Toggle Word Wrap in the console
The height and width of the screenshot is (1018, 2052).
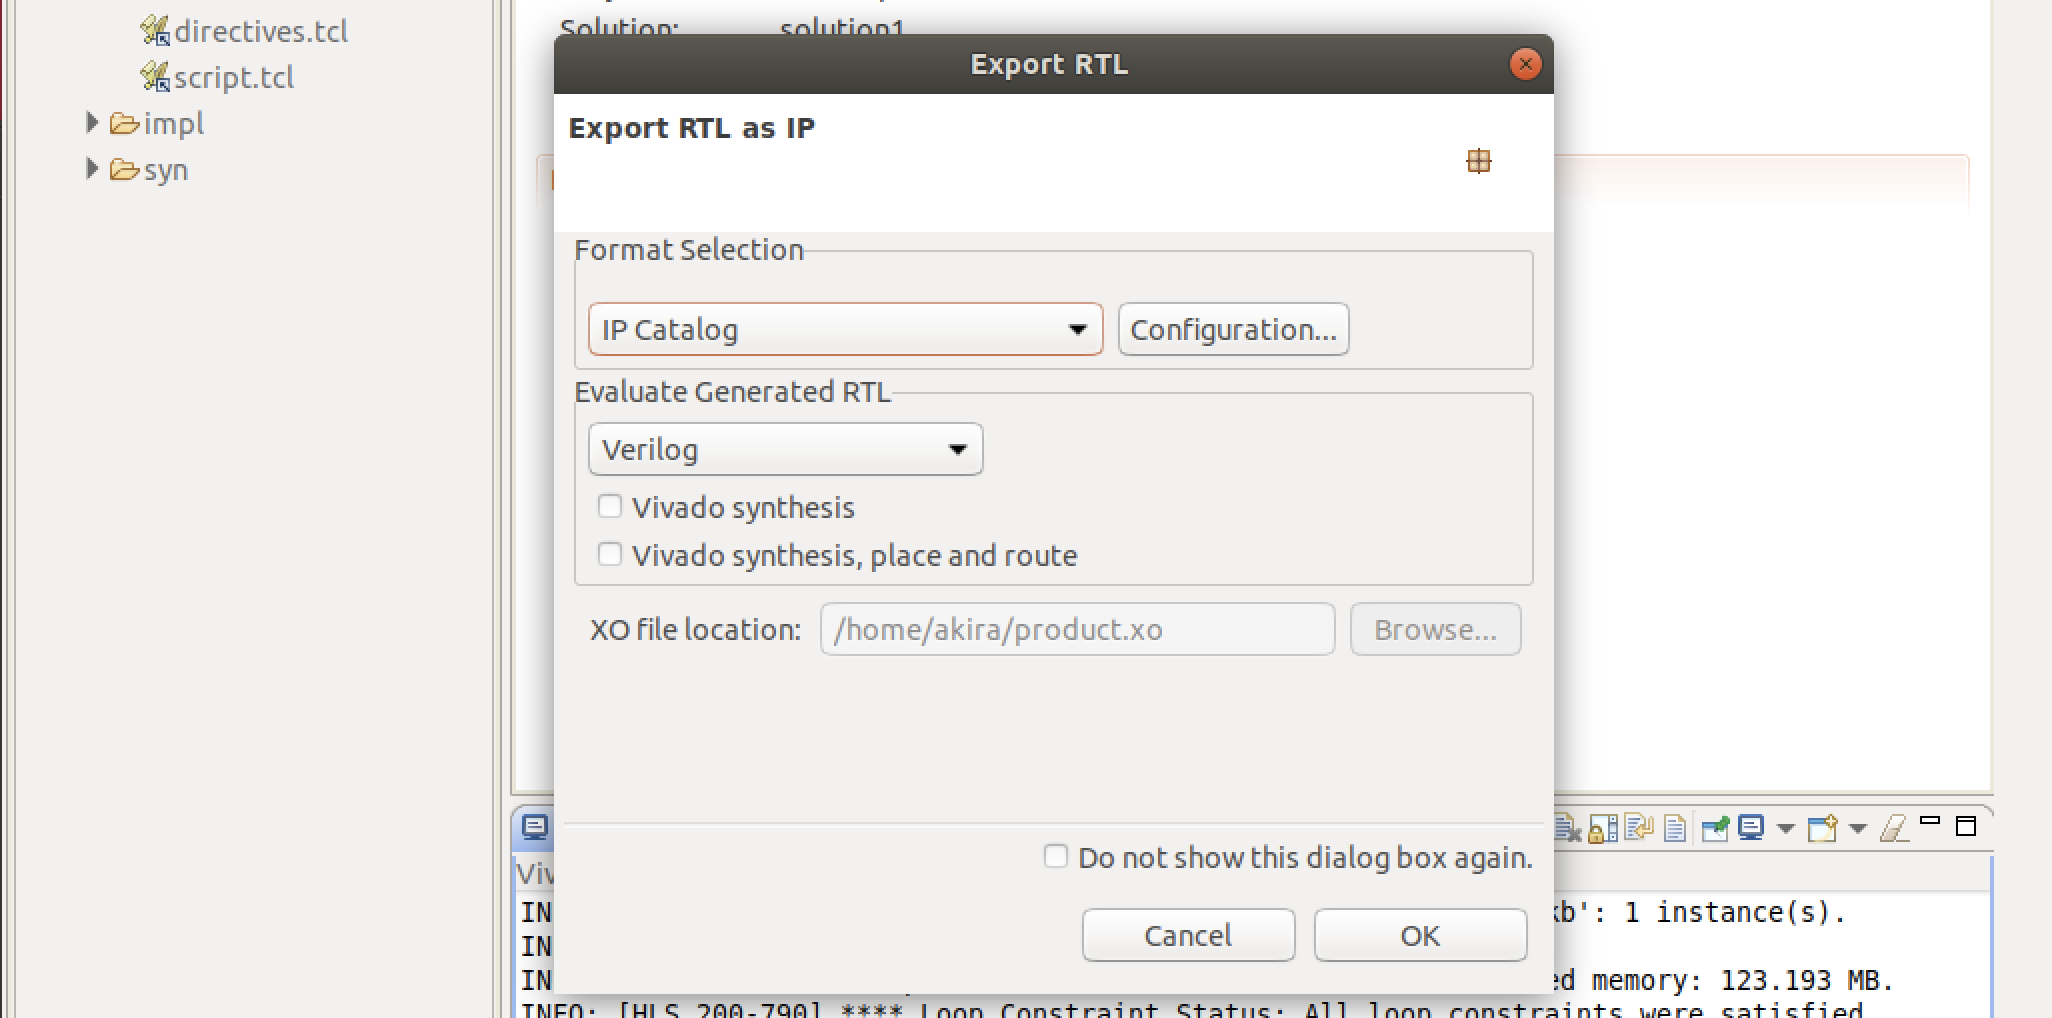point(1636,828)
